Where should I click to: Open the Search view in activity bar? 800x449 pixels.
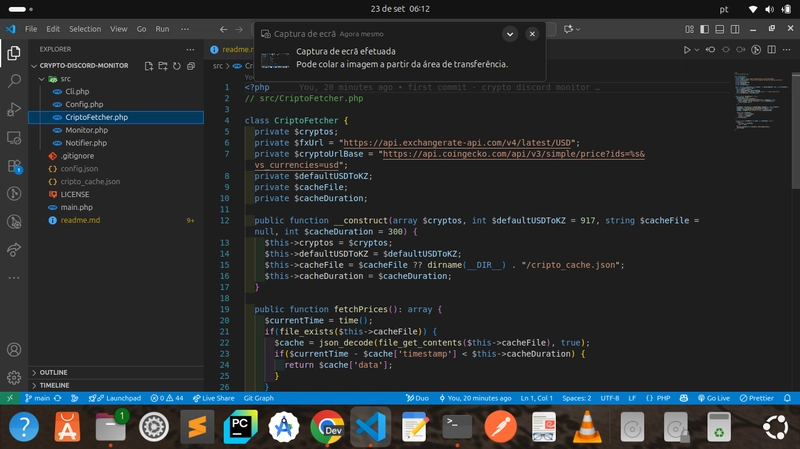tap(14, 79)
